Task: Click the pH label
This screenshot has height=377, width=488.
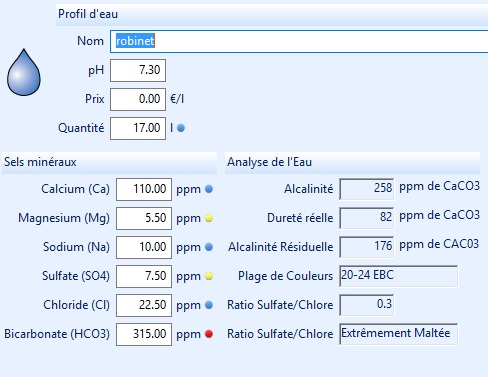Action: tap(96, 71)
